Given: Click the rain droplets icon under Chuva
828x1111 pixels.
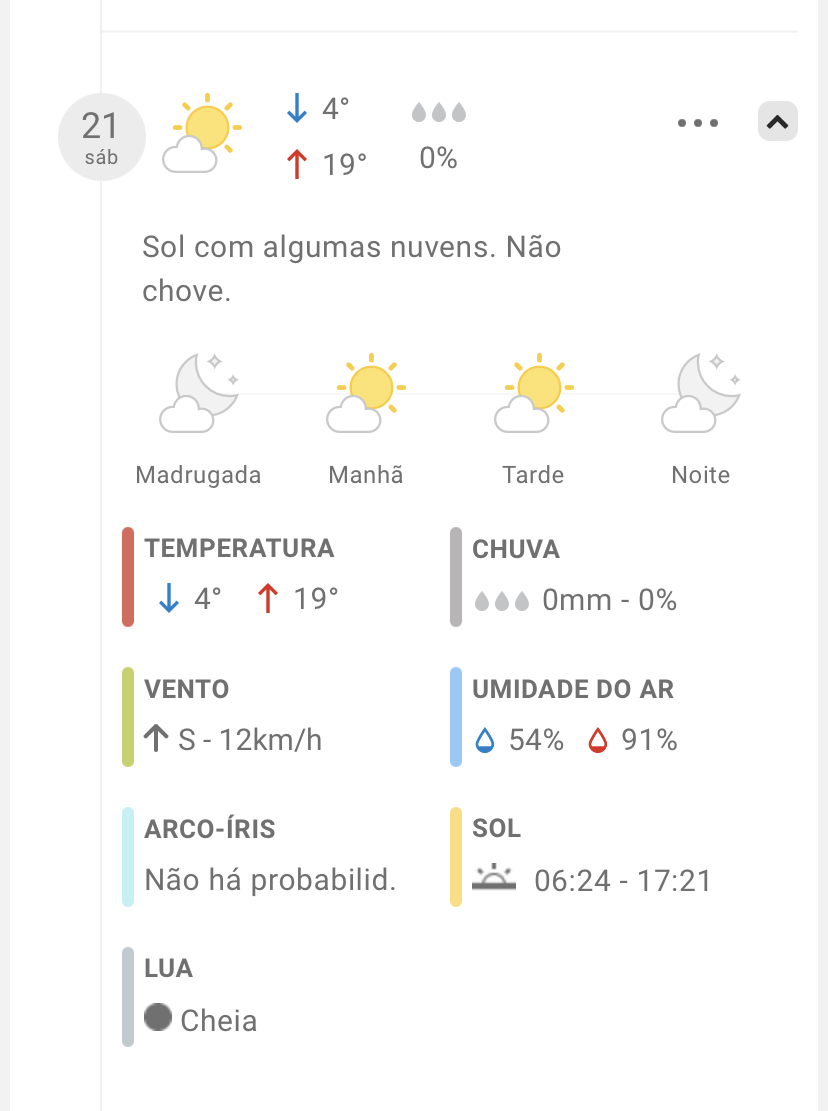Looking at the screenshot, I should (501, 600).
